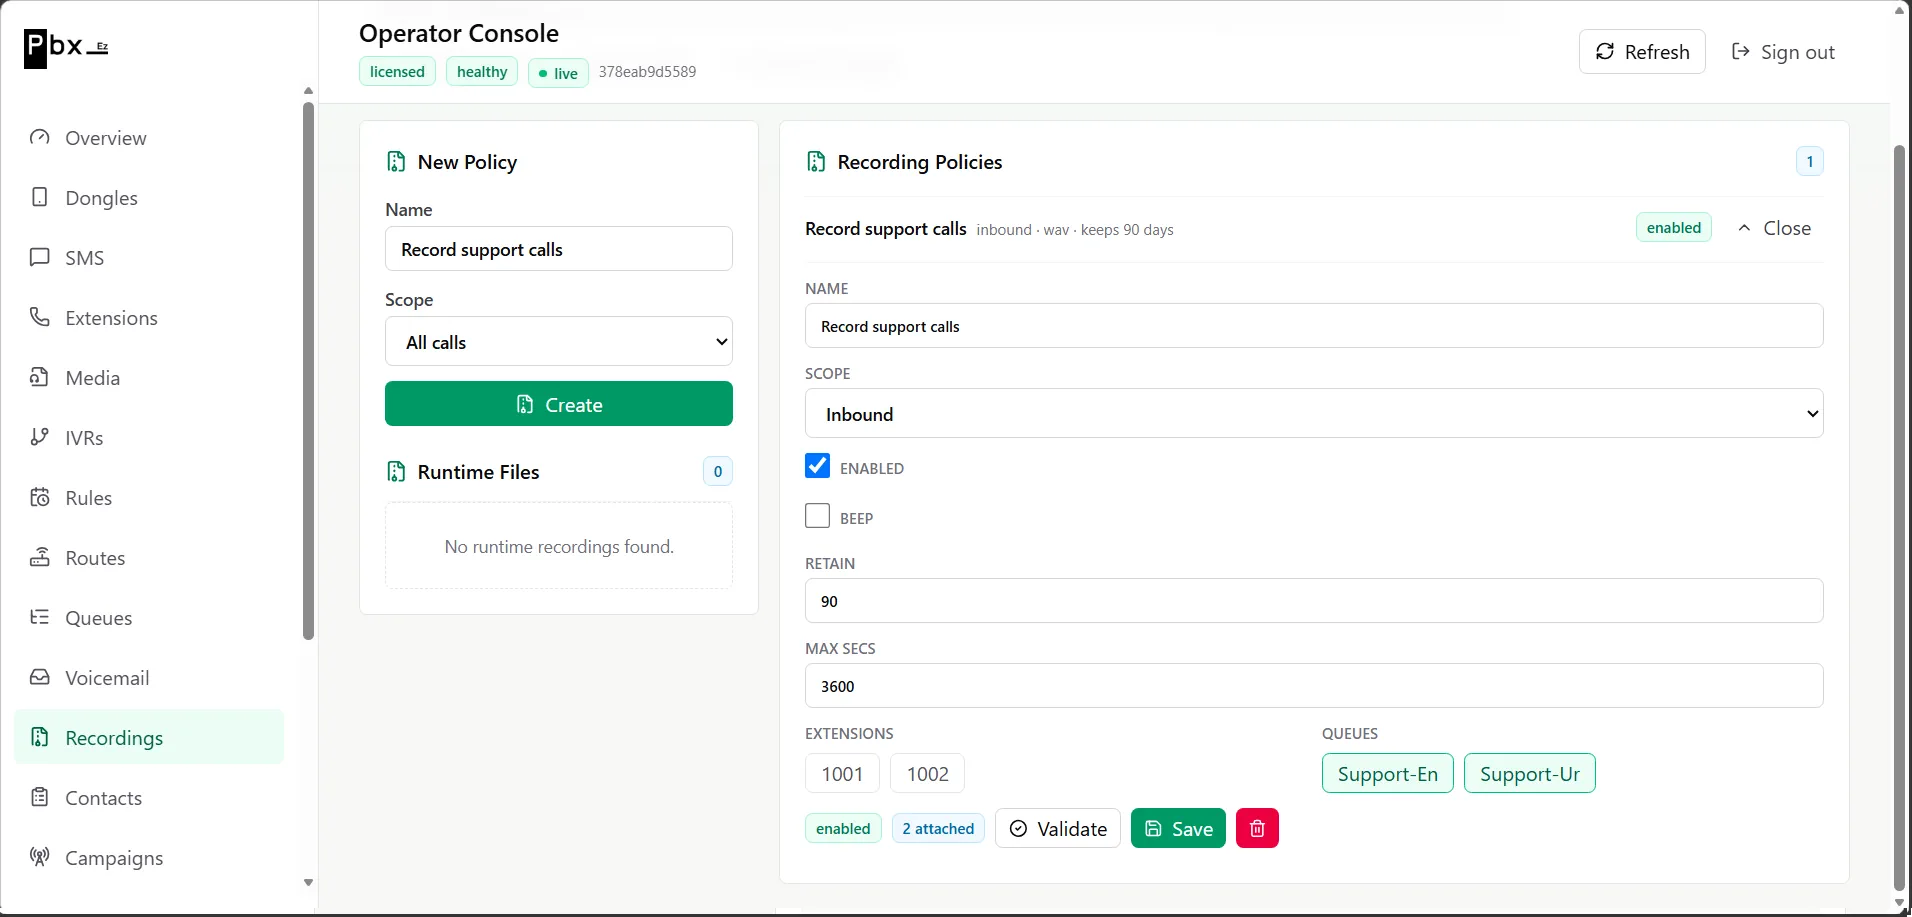Toggle the Support-Ur queue chip
Screen dimensions: 1912x917
coord(1529,773)
